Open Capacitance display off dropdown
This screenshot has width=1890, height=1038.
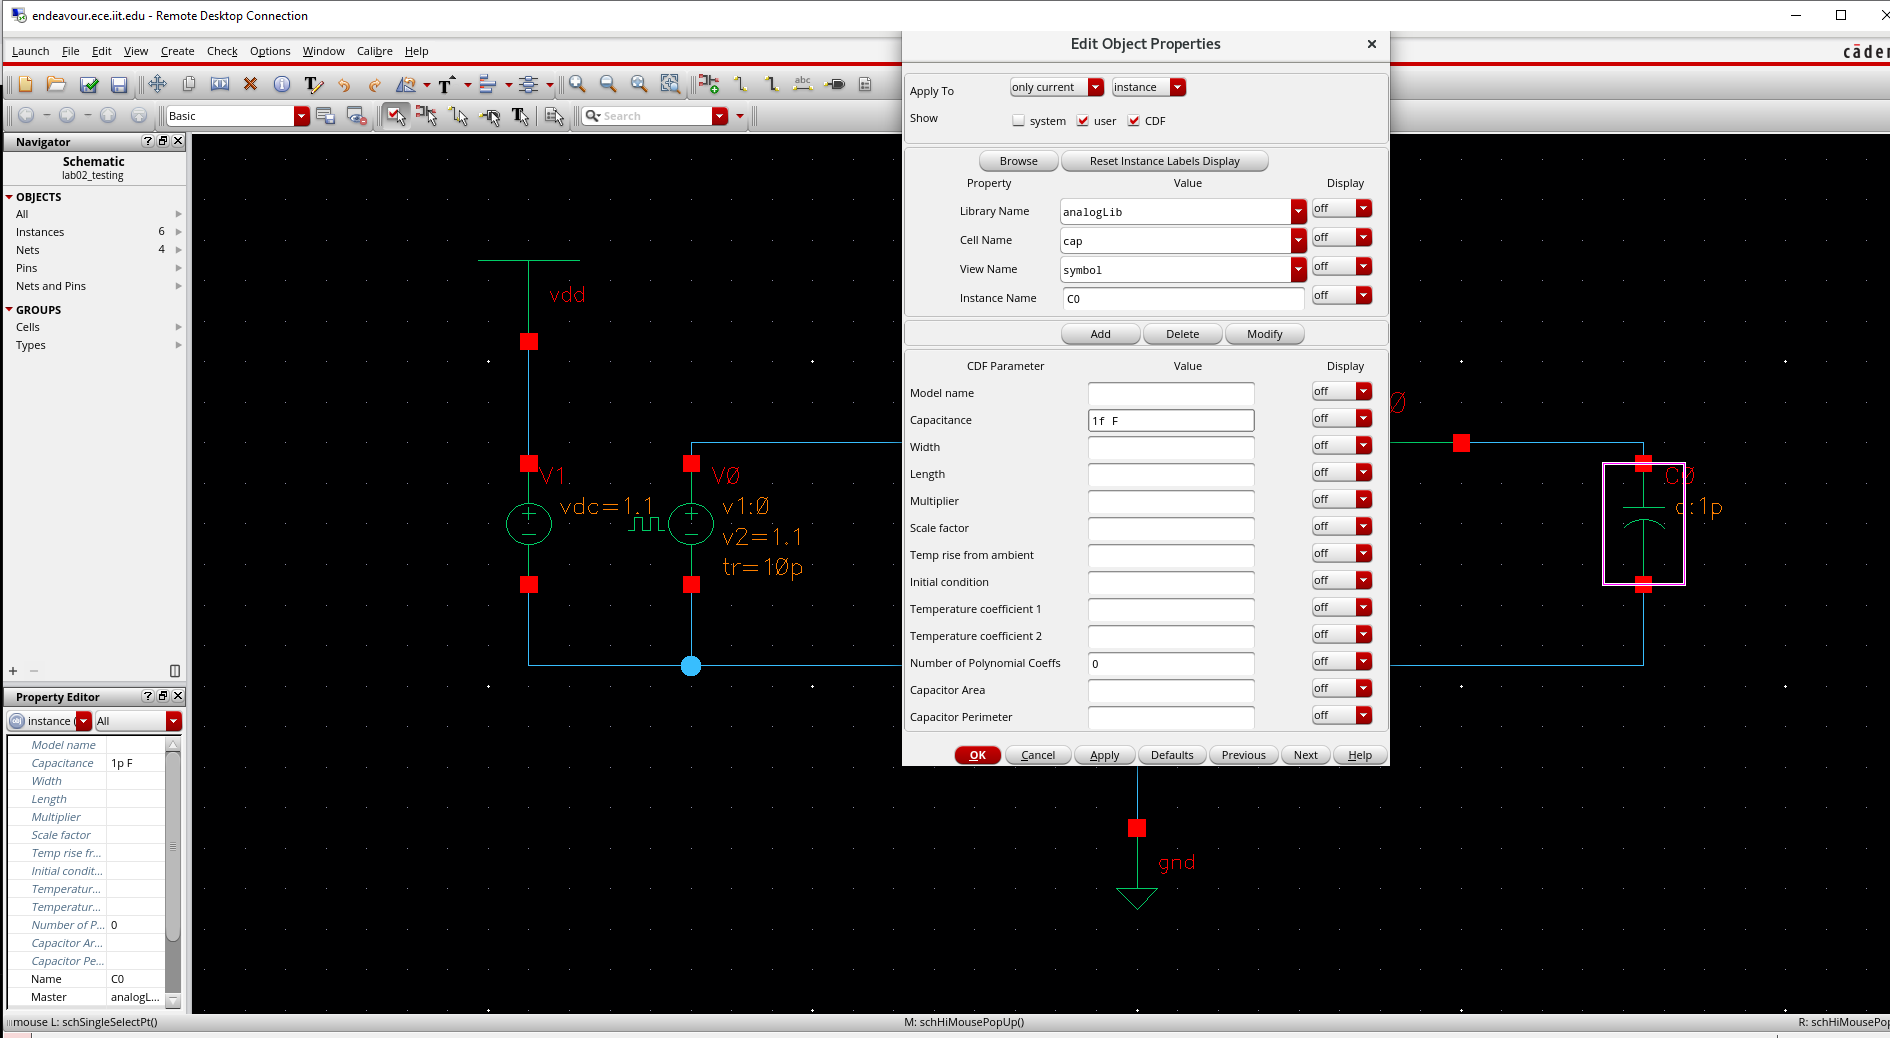click(x=1342, y=419)
